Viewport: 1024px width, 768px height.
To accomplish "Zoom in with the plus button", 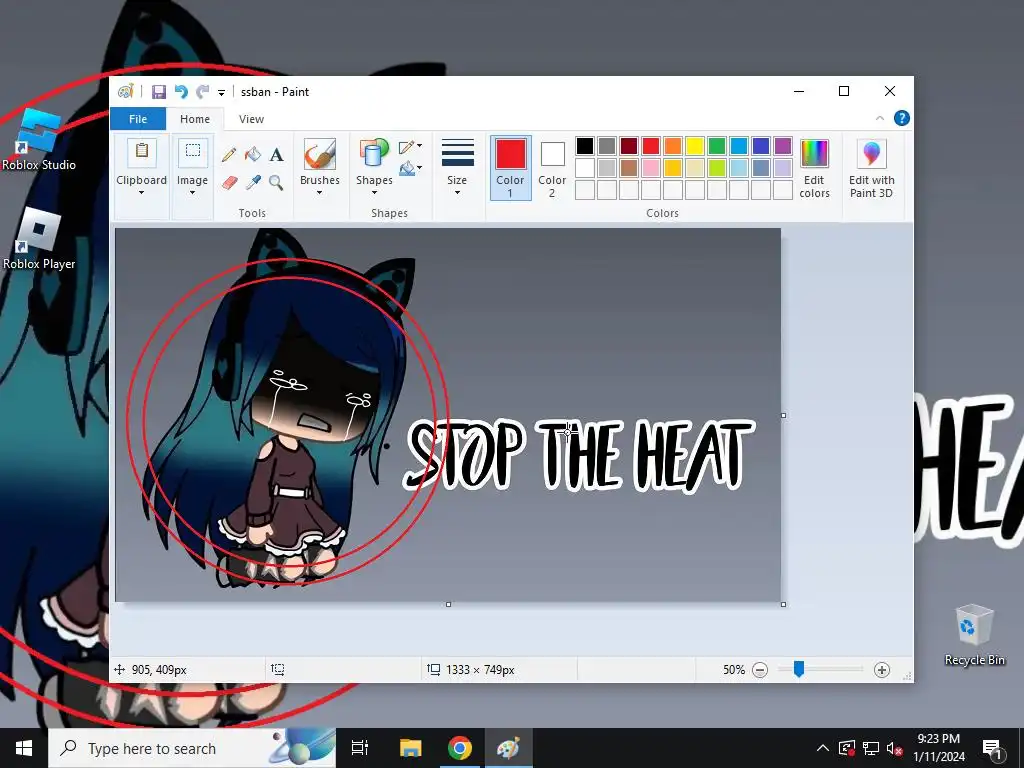I will [x=882, y=669].
